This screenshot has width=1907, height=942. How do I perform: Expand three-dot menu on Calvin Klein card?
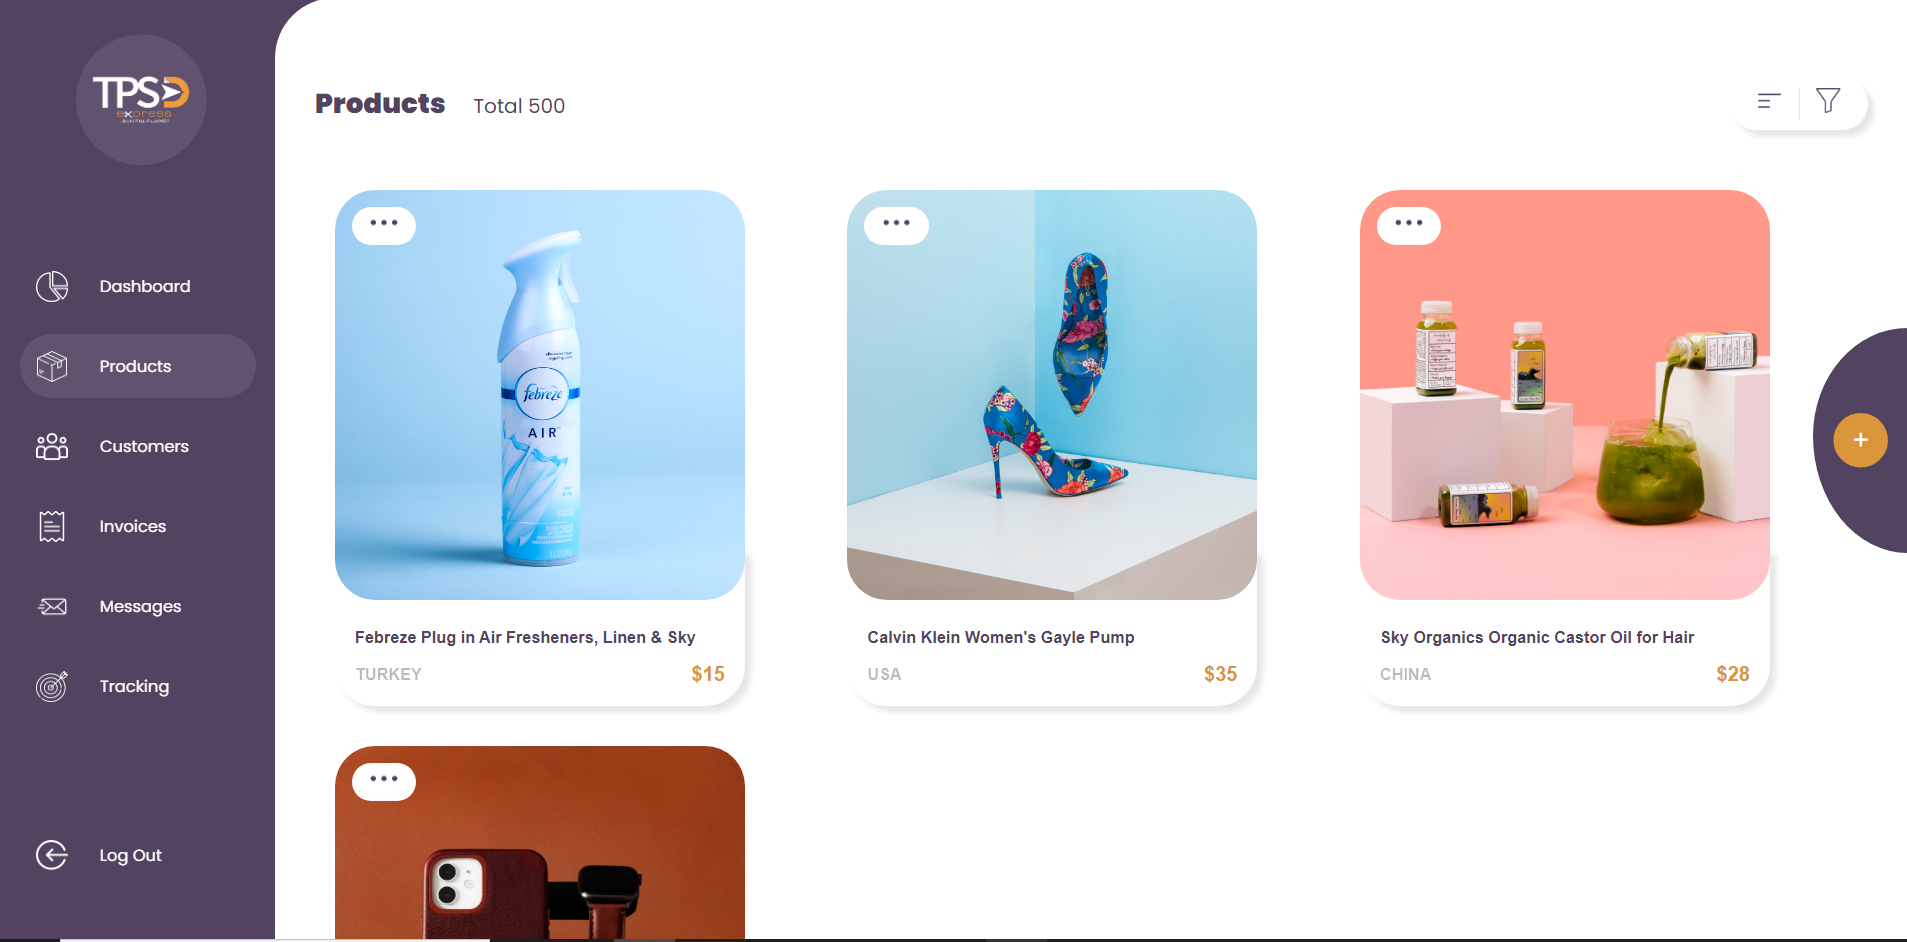tap(897, 225)
